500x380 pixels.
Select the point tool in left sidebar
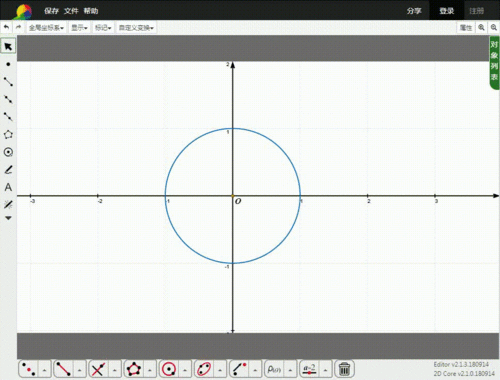point(8,64)
